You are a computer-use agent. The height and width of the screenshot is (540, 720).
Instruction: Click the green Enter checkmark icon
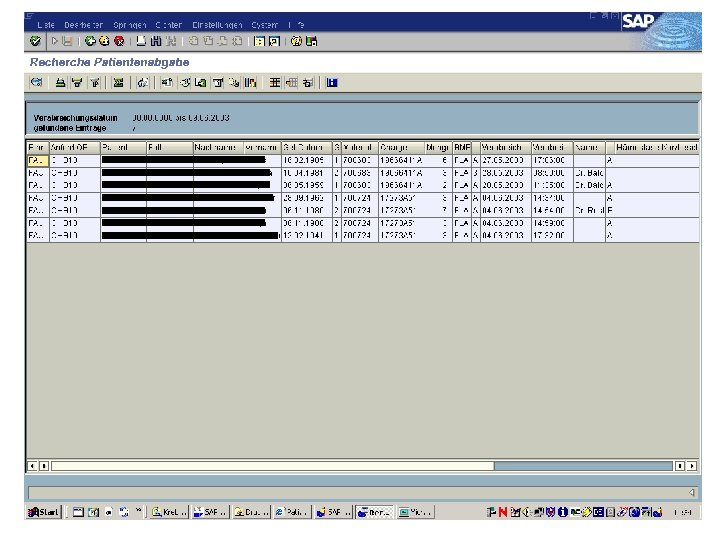pyautogui.click(x=35, y=41)
